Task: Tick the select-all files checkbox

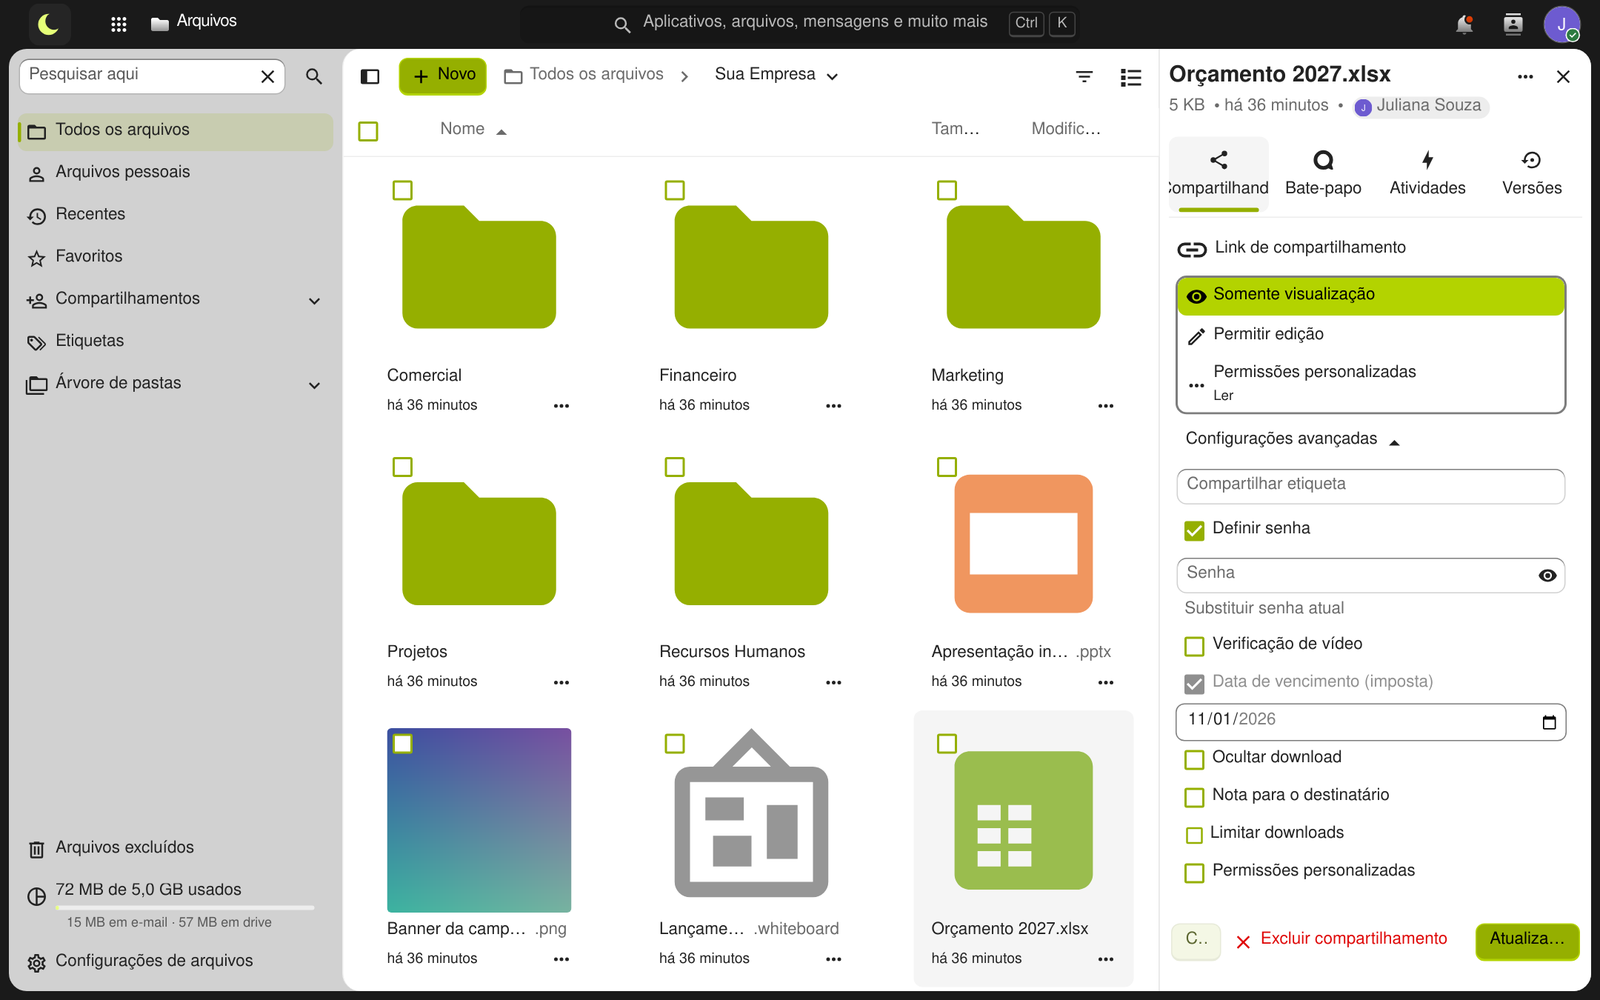Action: 368,131
